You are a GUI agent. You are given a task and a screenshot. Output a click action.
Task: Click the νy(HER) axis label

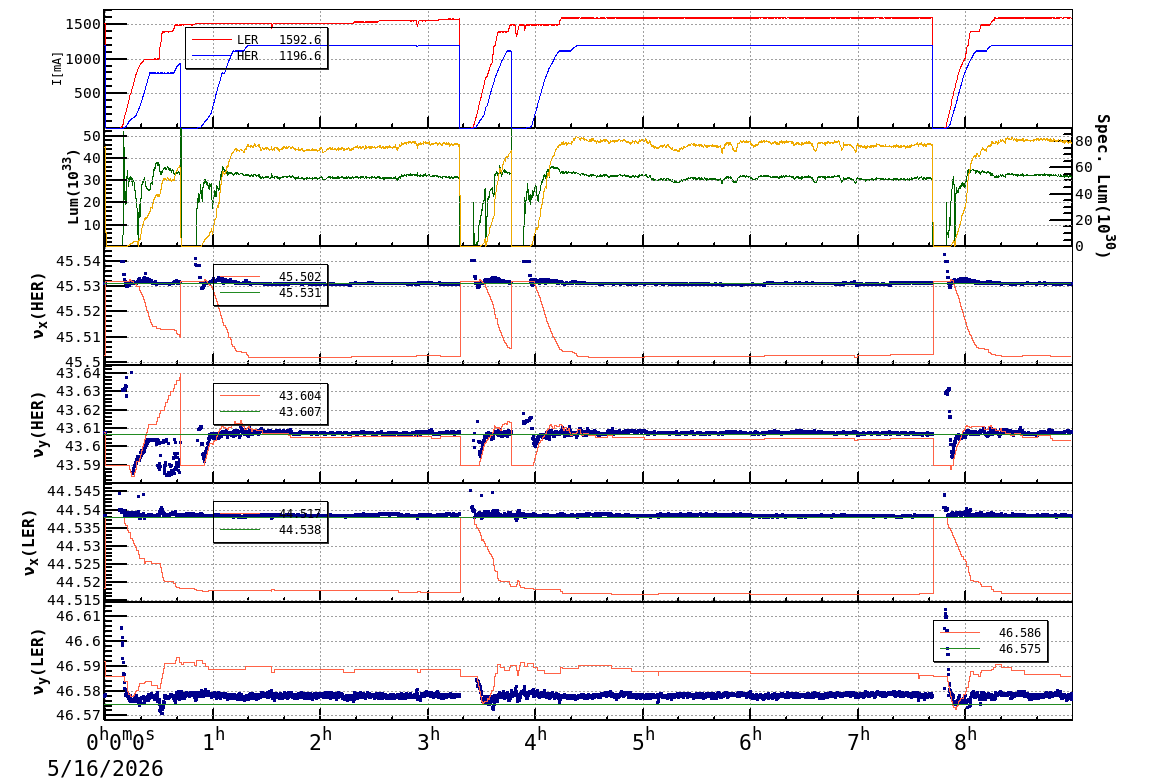38,424
